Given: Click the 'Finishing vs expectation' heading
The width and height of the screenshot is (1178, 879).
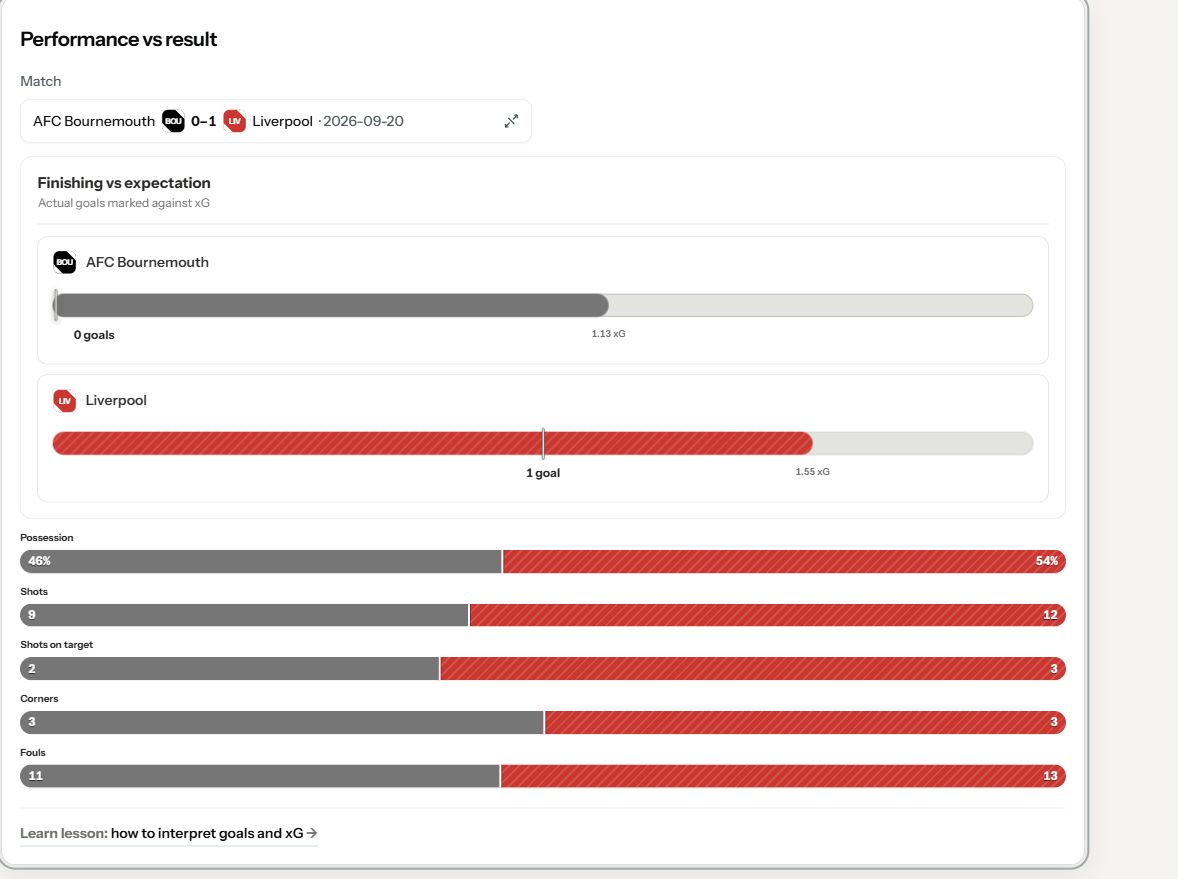Looking at the screenshot, I should coord(124,183).
